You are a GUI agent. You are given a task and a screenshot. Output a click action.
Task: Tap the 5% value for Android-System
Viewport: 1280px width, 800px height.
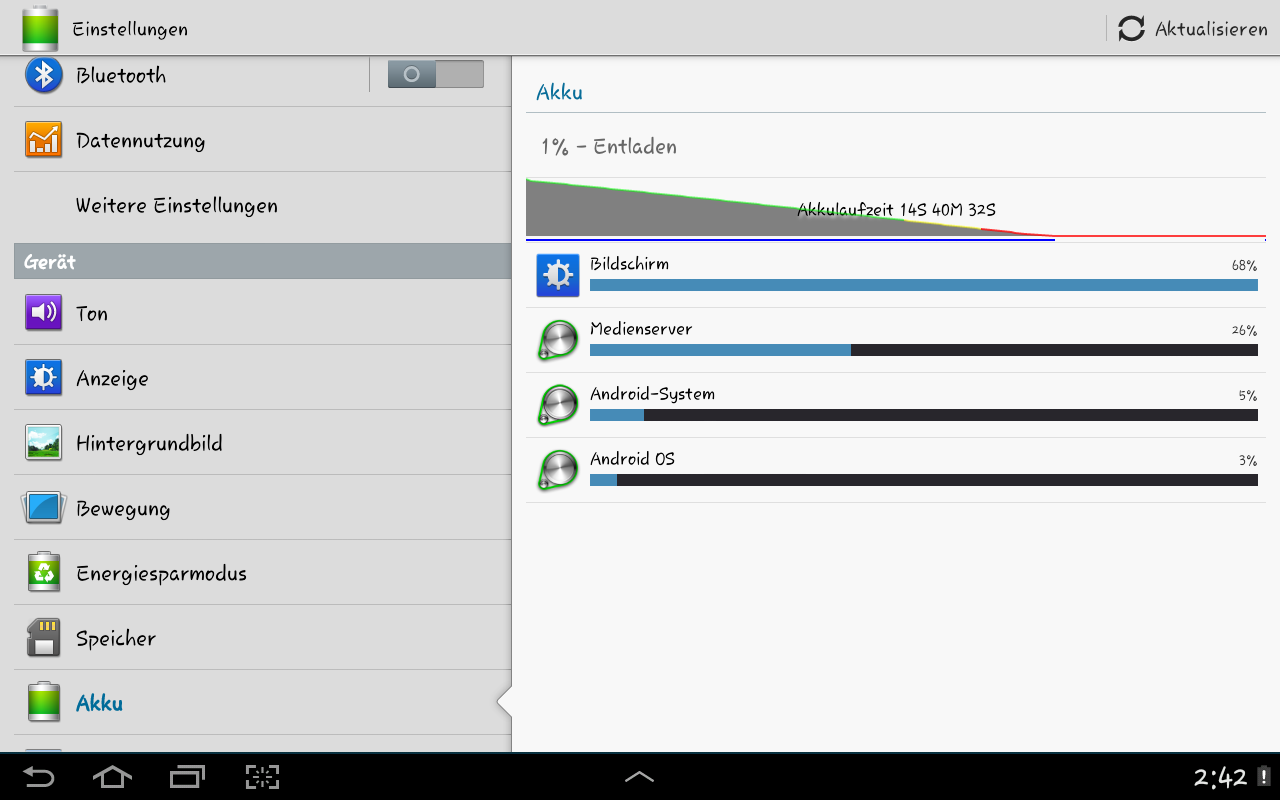1247,396
